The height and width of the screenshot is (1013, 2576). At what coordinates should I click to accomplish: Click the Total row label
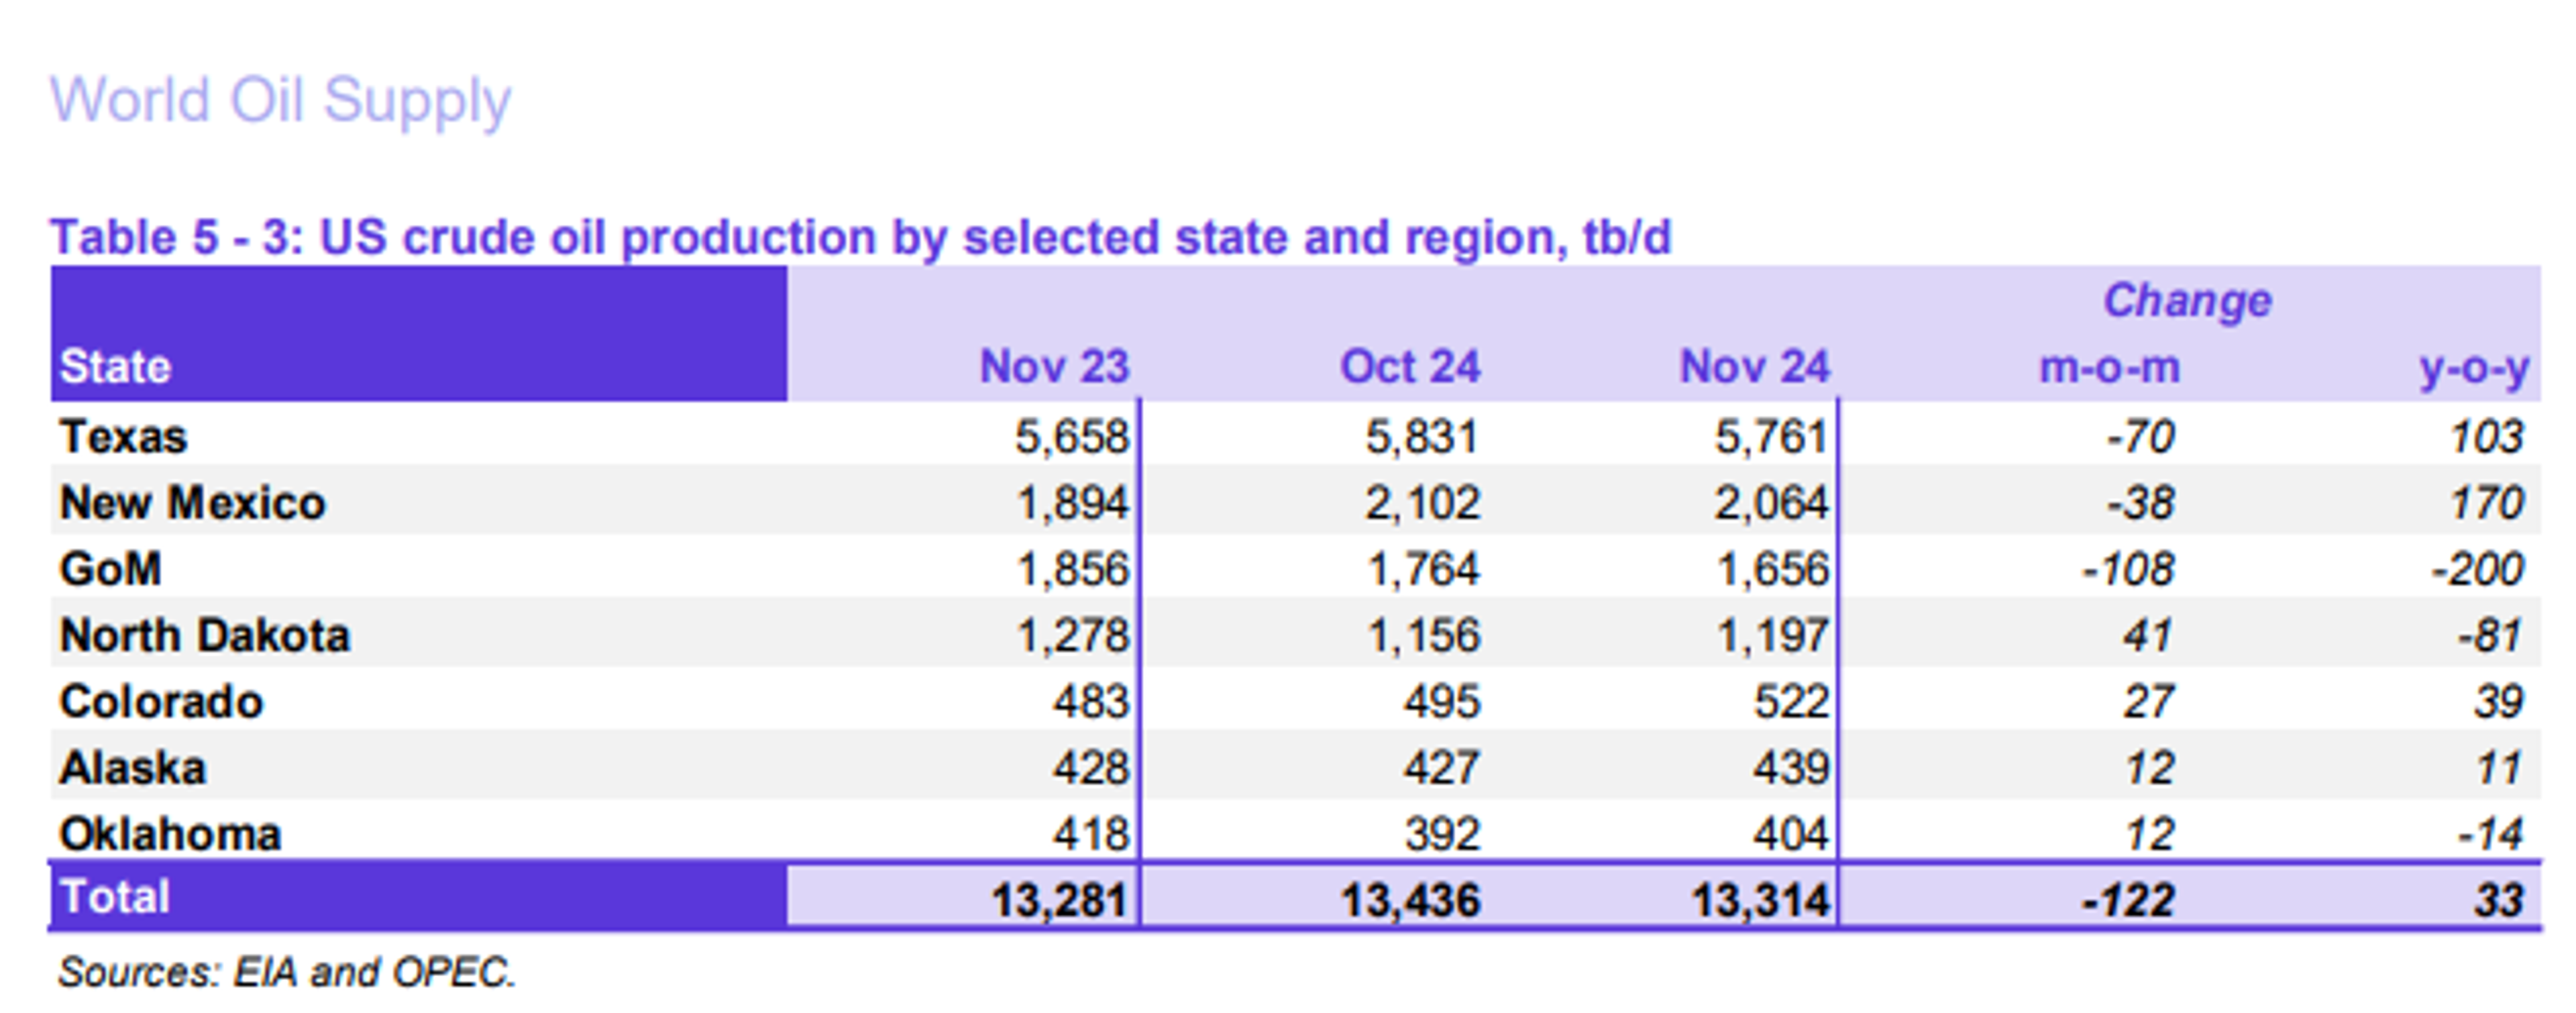115,897
